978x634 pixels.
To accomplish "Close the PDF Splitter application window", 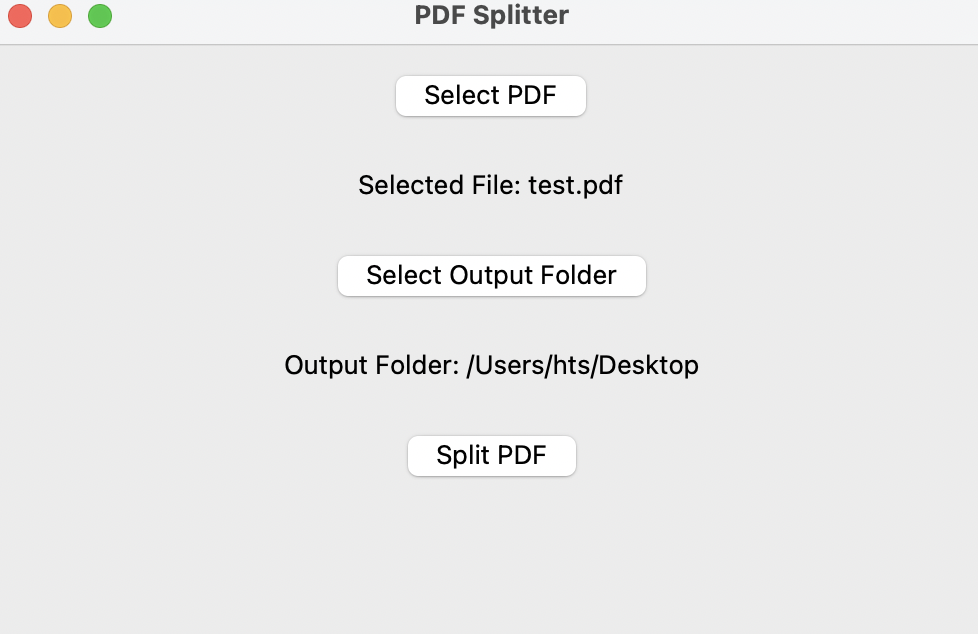I will click(x=19, y=16).
